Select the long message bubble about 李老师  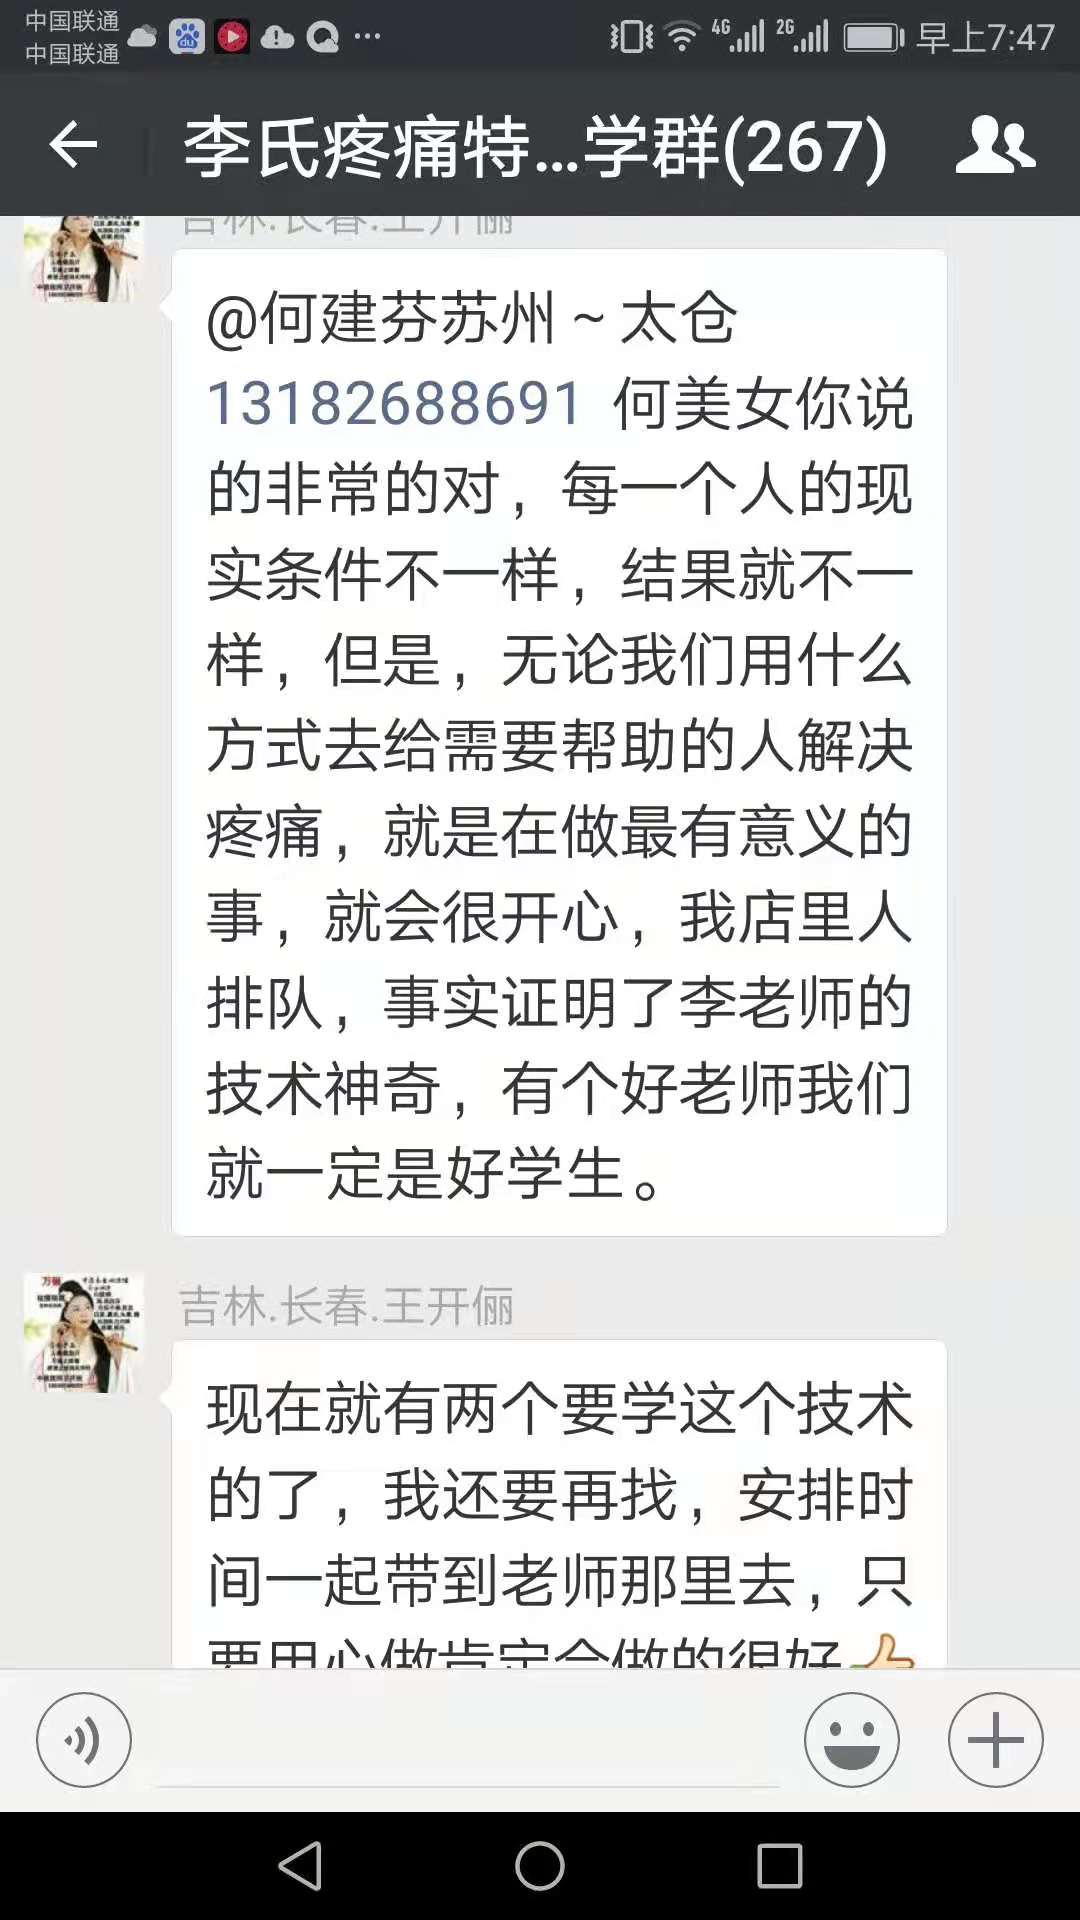[559, 743]
